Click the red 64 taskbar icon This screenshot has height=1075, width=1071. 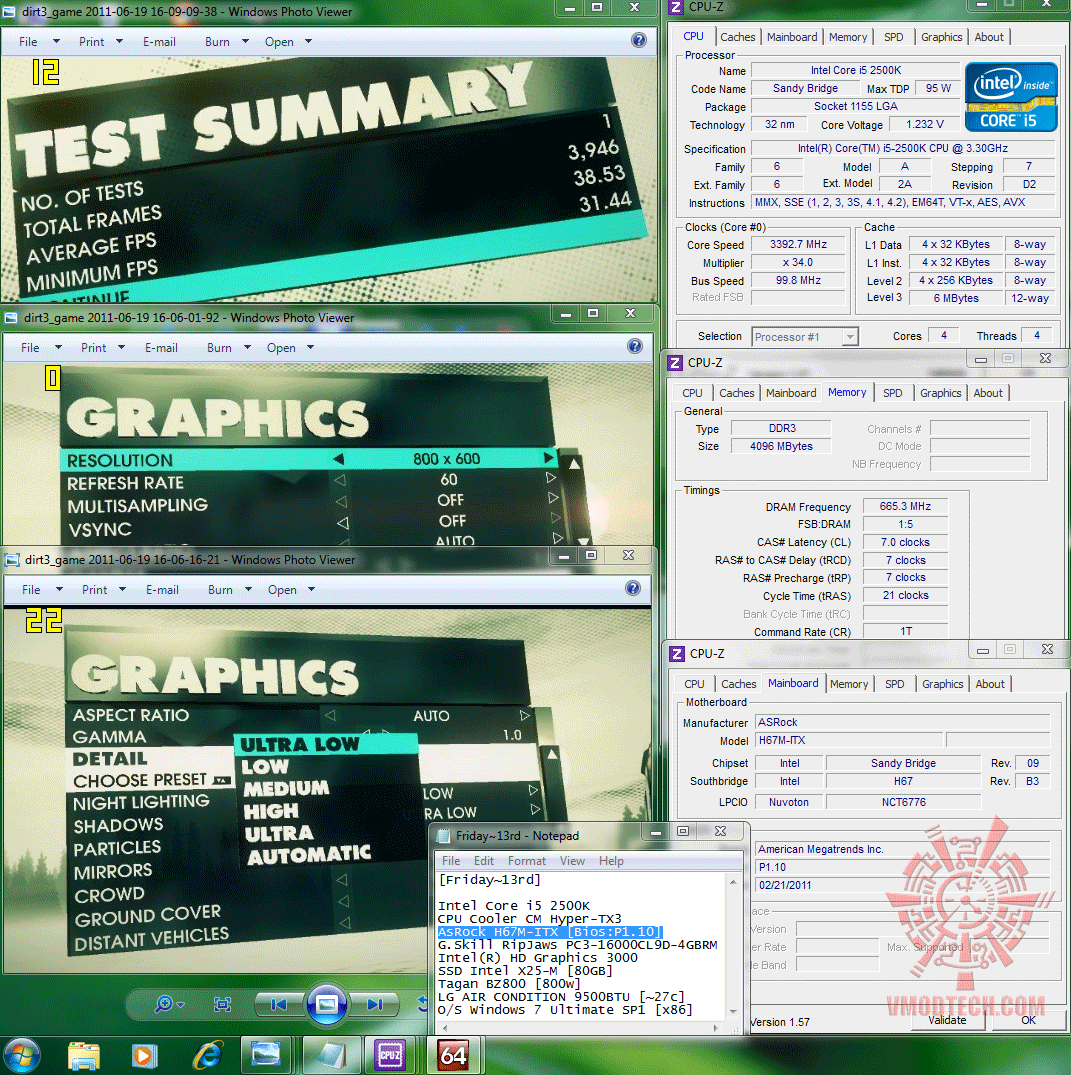(453, 1055)
